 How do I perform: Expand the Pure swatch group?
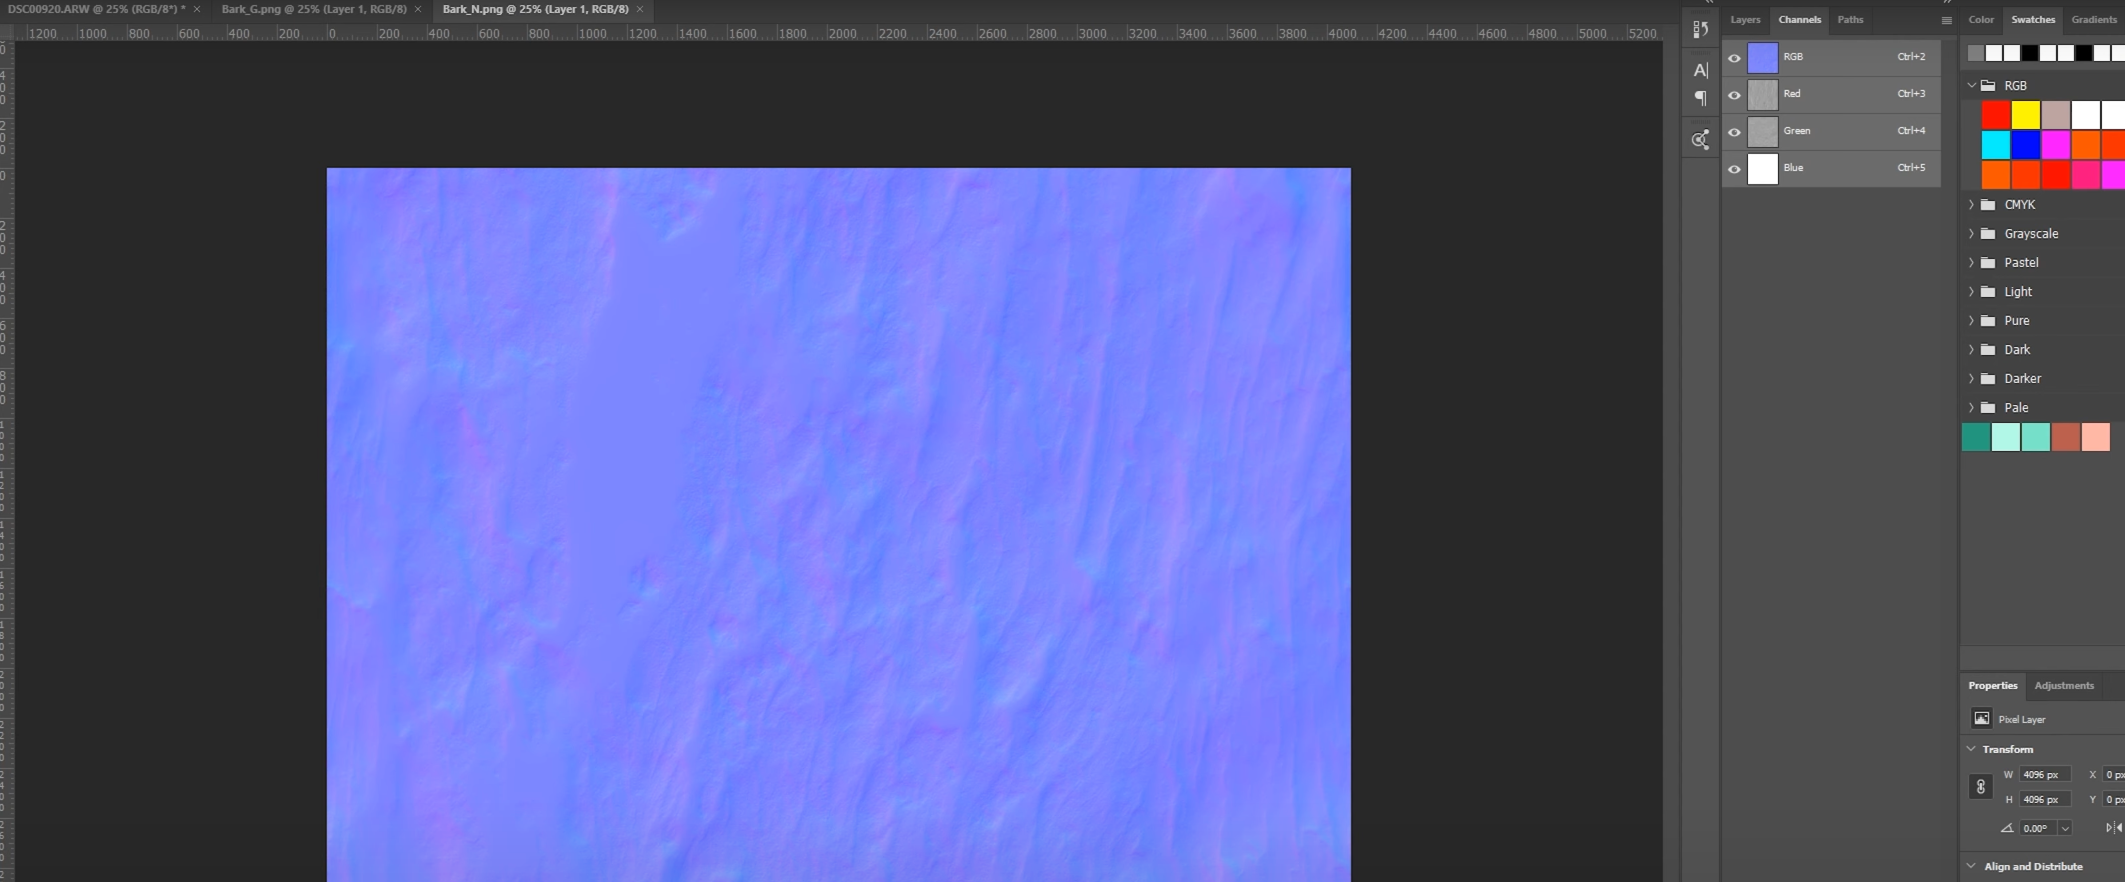pos(1971,321)
